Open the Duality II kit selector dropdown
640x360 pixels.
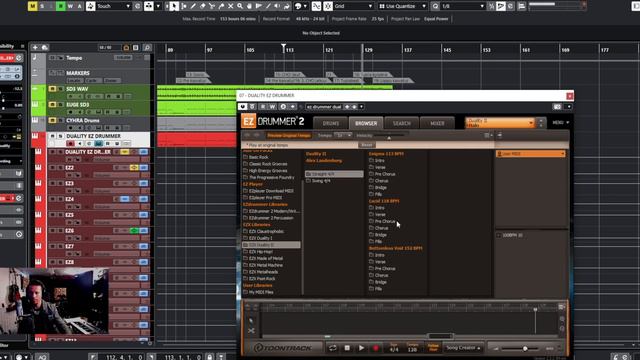point(500,122)
